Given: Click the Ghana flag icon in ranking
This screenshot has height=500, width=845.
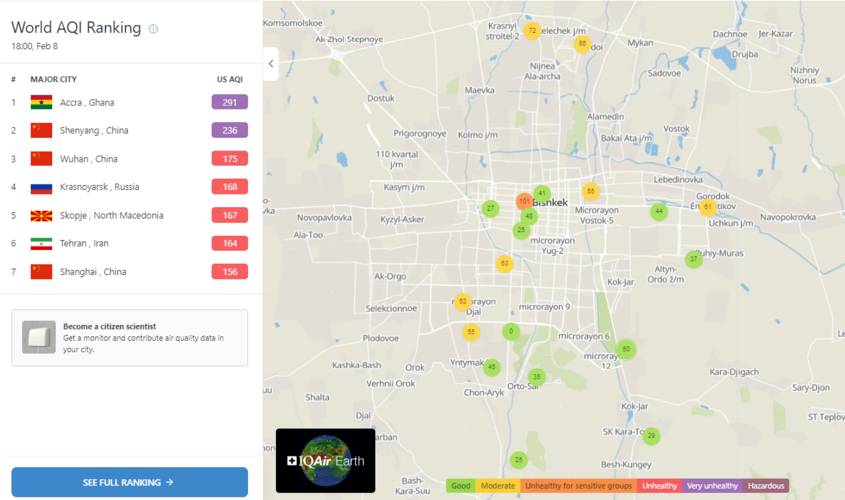Looking at the screenshot, I should (x=41, y=102).
